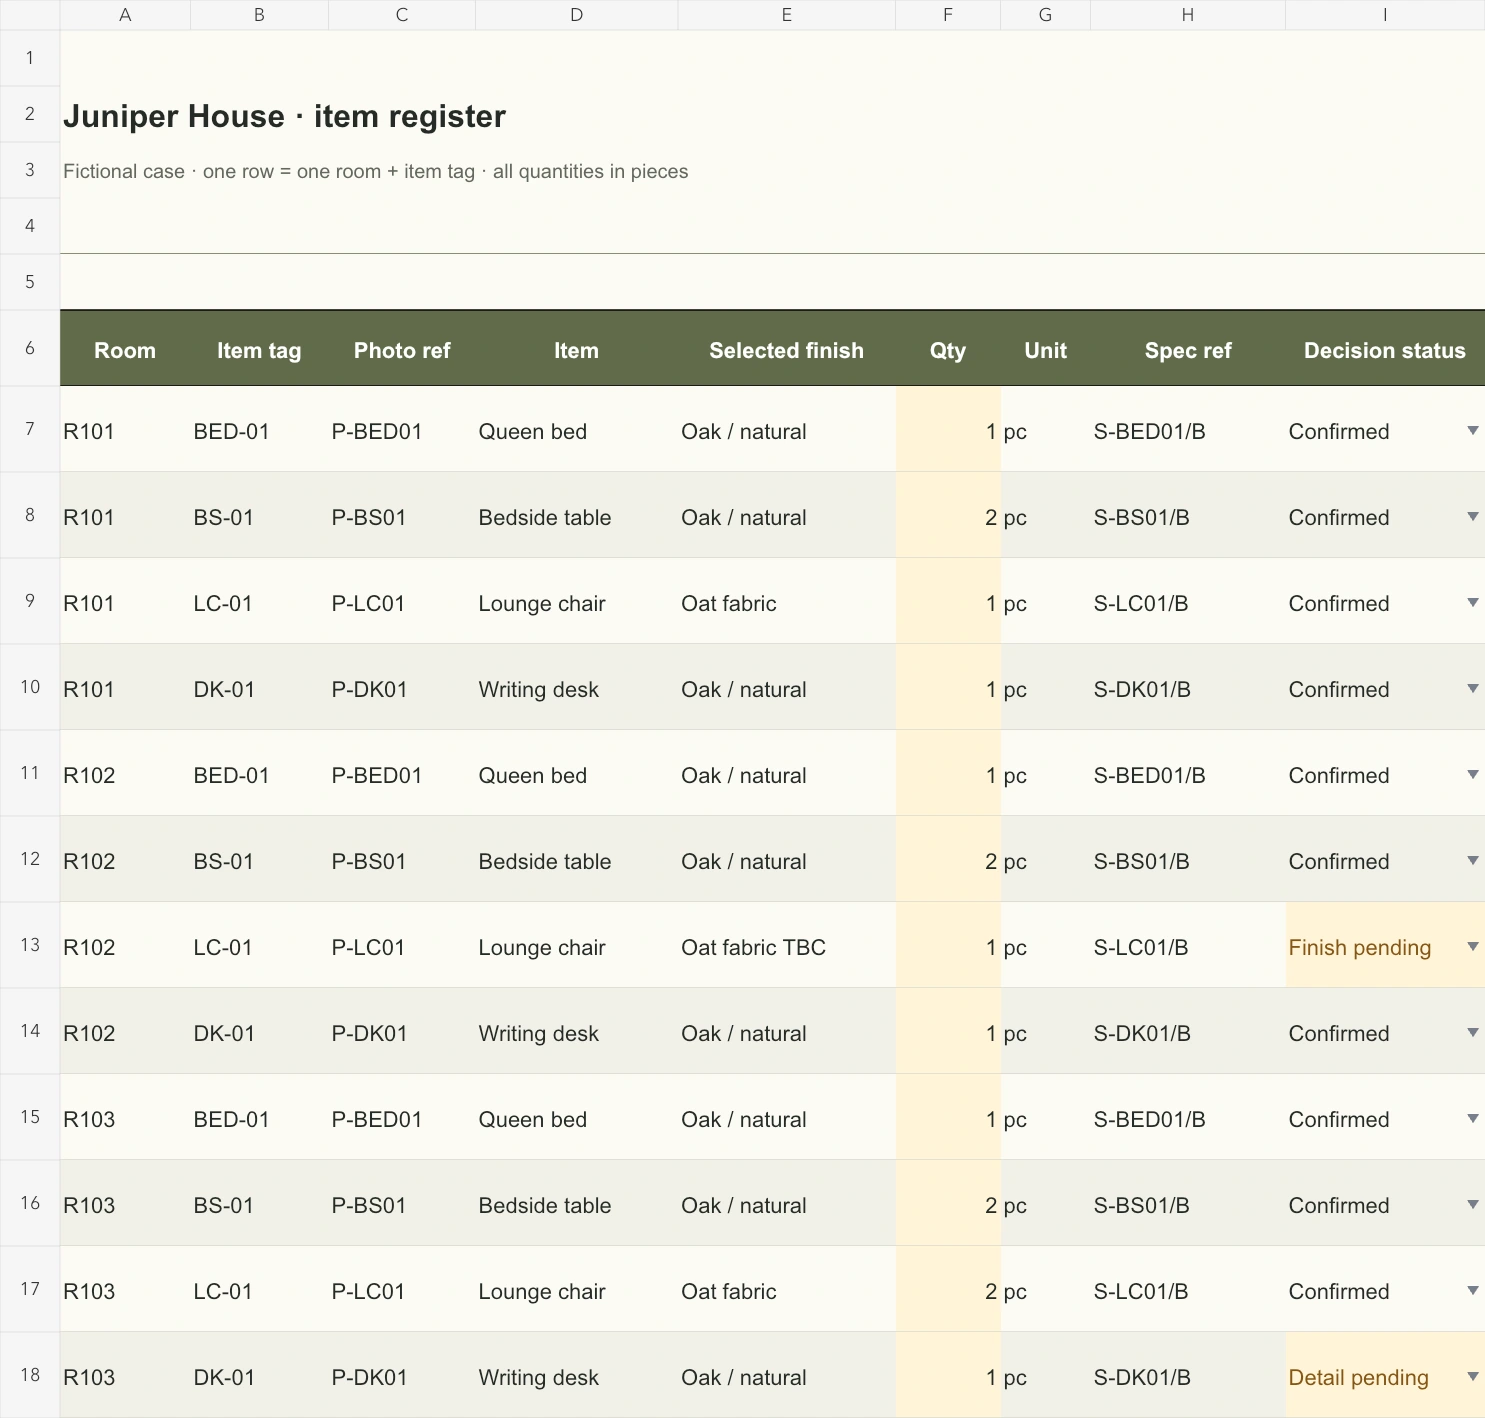Image resolution: width=1485 pixels, height=1418 pixels.
Task: Select P-DK01 cell in row 18
Action: (x=402, y=1375)
